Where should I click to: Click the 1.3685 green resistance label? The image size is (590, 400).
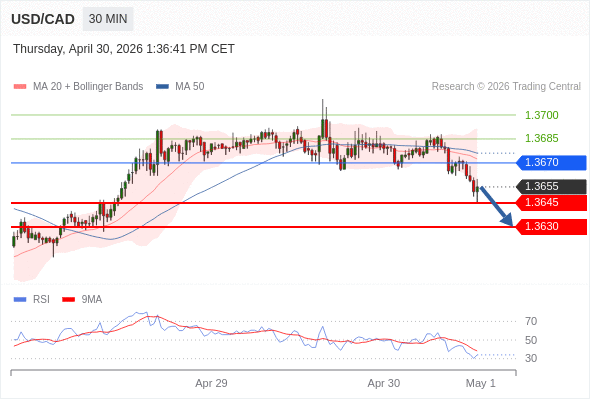(x=541, y=138)
